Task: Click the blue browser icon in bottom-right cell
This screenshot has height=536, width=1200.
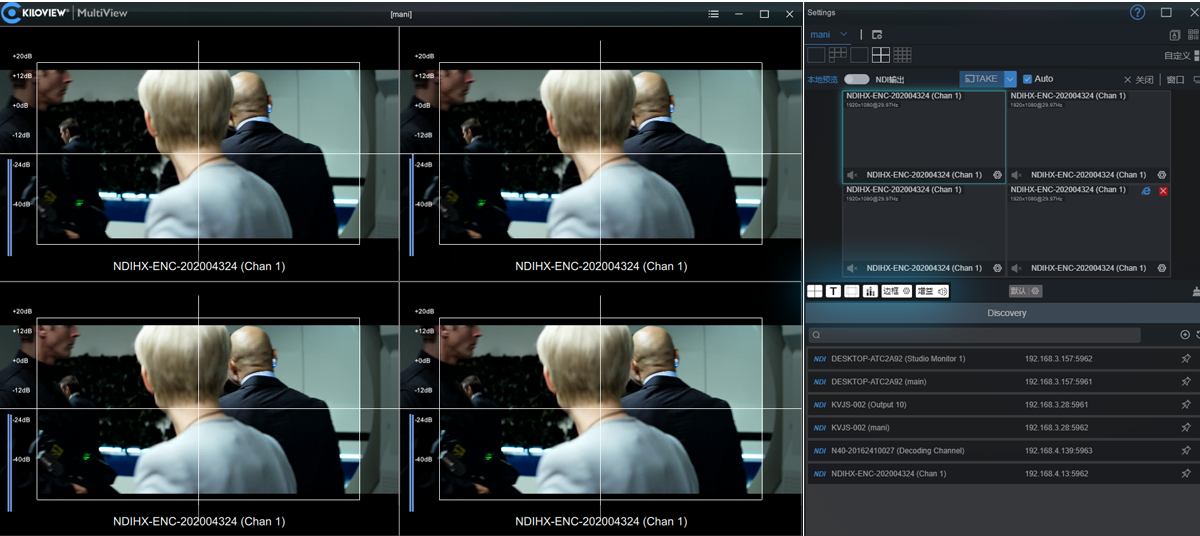Action: pyautogui.click(x=1146, y=191)
